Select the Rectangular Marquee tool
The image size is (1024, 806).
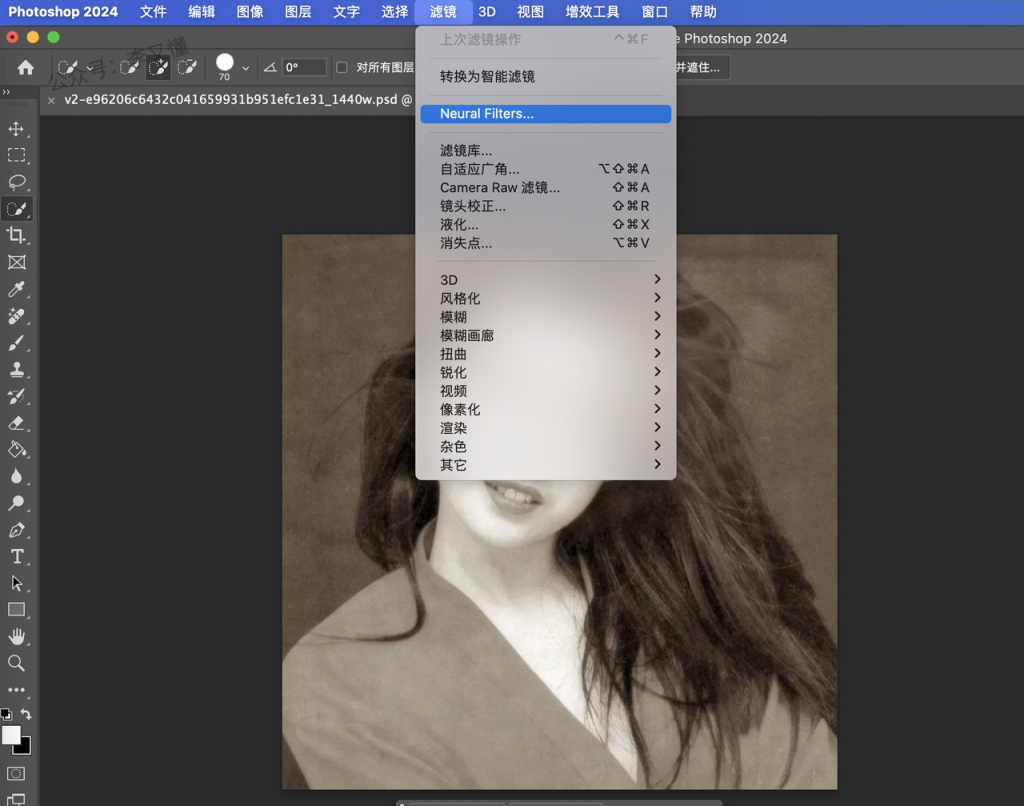16,155
